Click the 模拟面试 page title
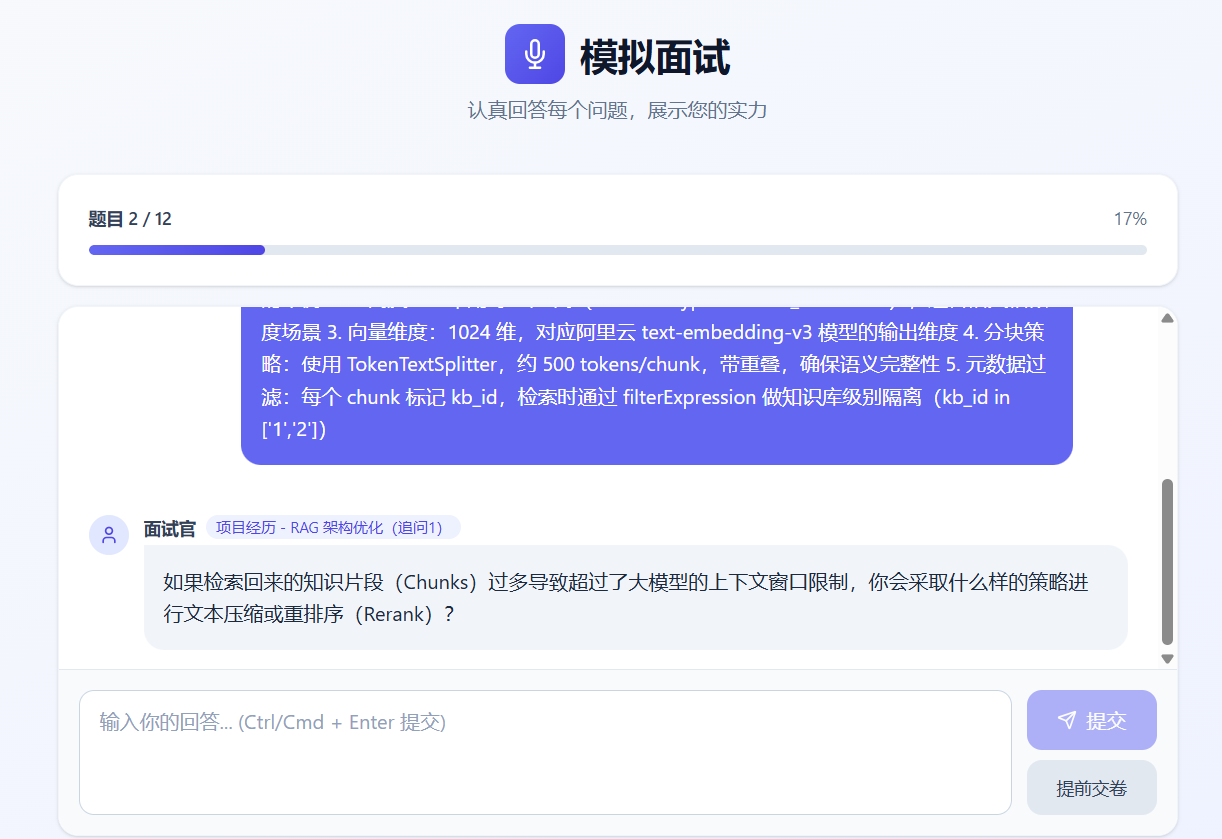Viewport: 1222px width, 839px height. [655, 57]
